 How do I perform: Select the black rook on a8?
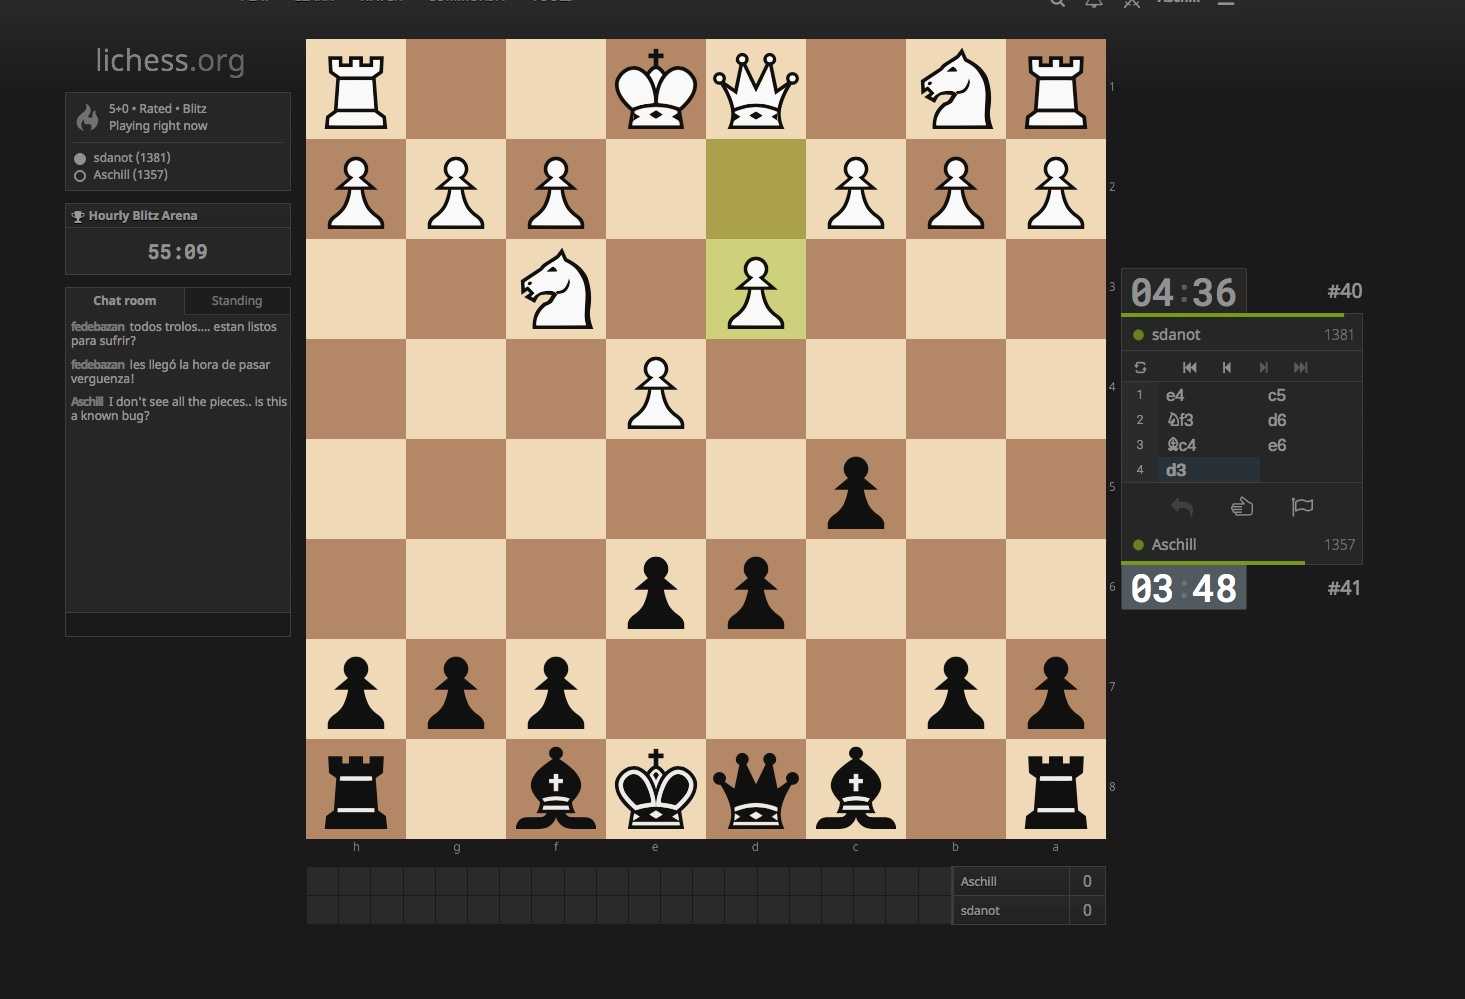1056,789
